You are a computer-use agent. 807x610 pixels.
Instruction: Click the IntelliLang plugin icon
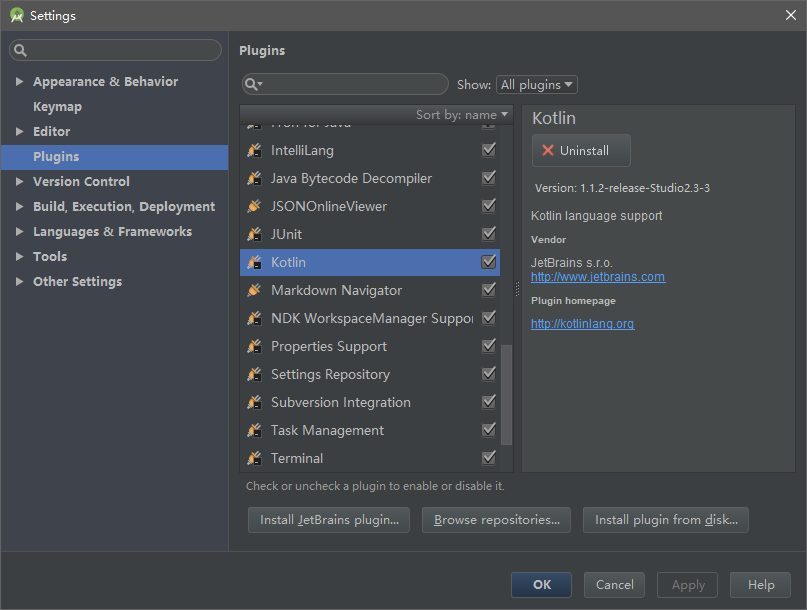coord(254,150)
